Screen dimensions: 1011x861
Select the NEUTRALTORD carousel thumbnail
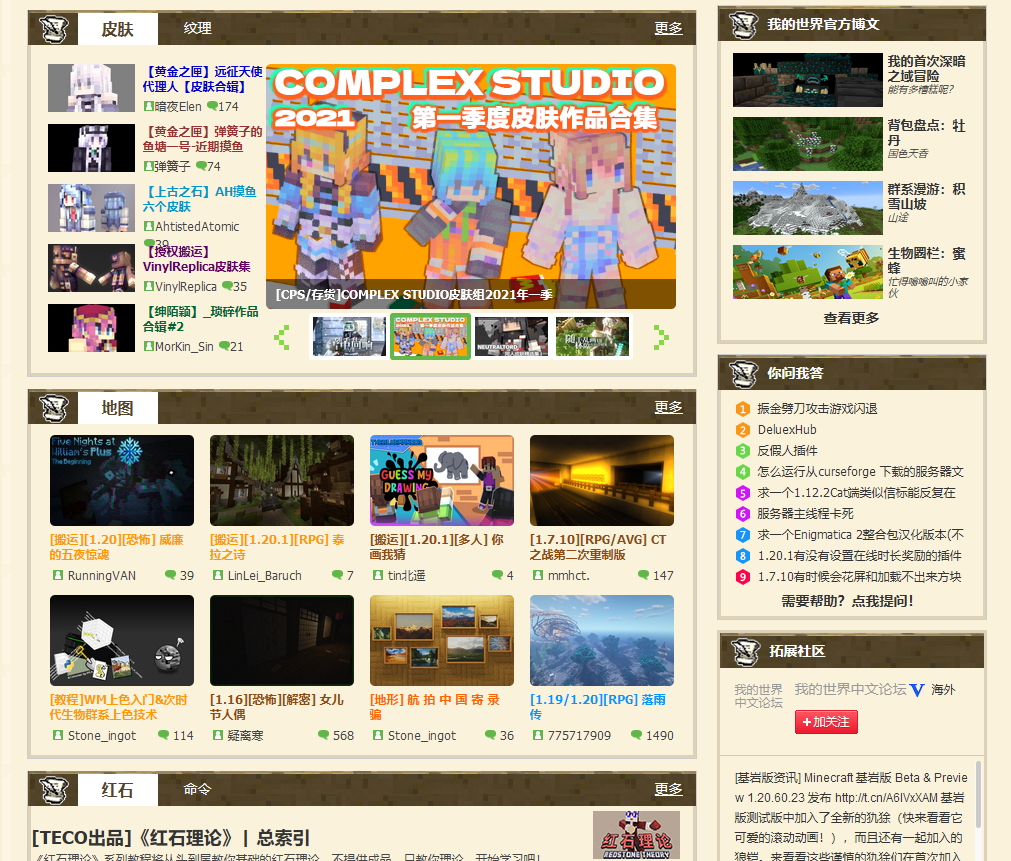pyautogui.click(x=511, y=336)
